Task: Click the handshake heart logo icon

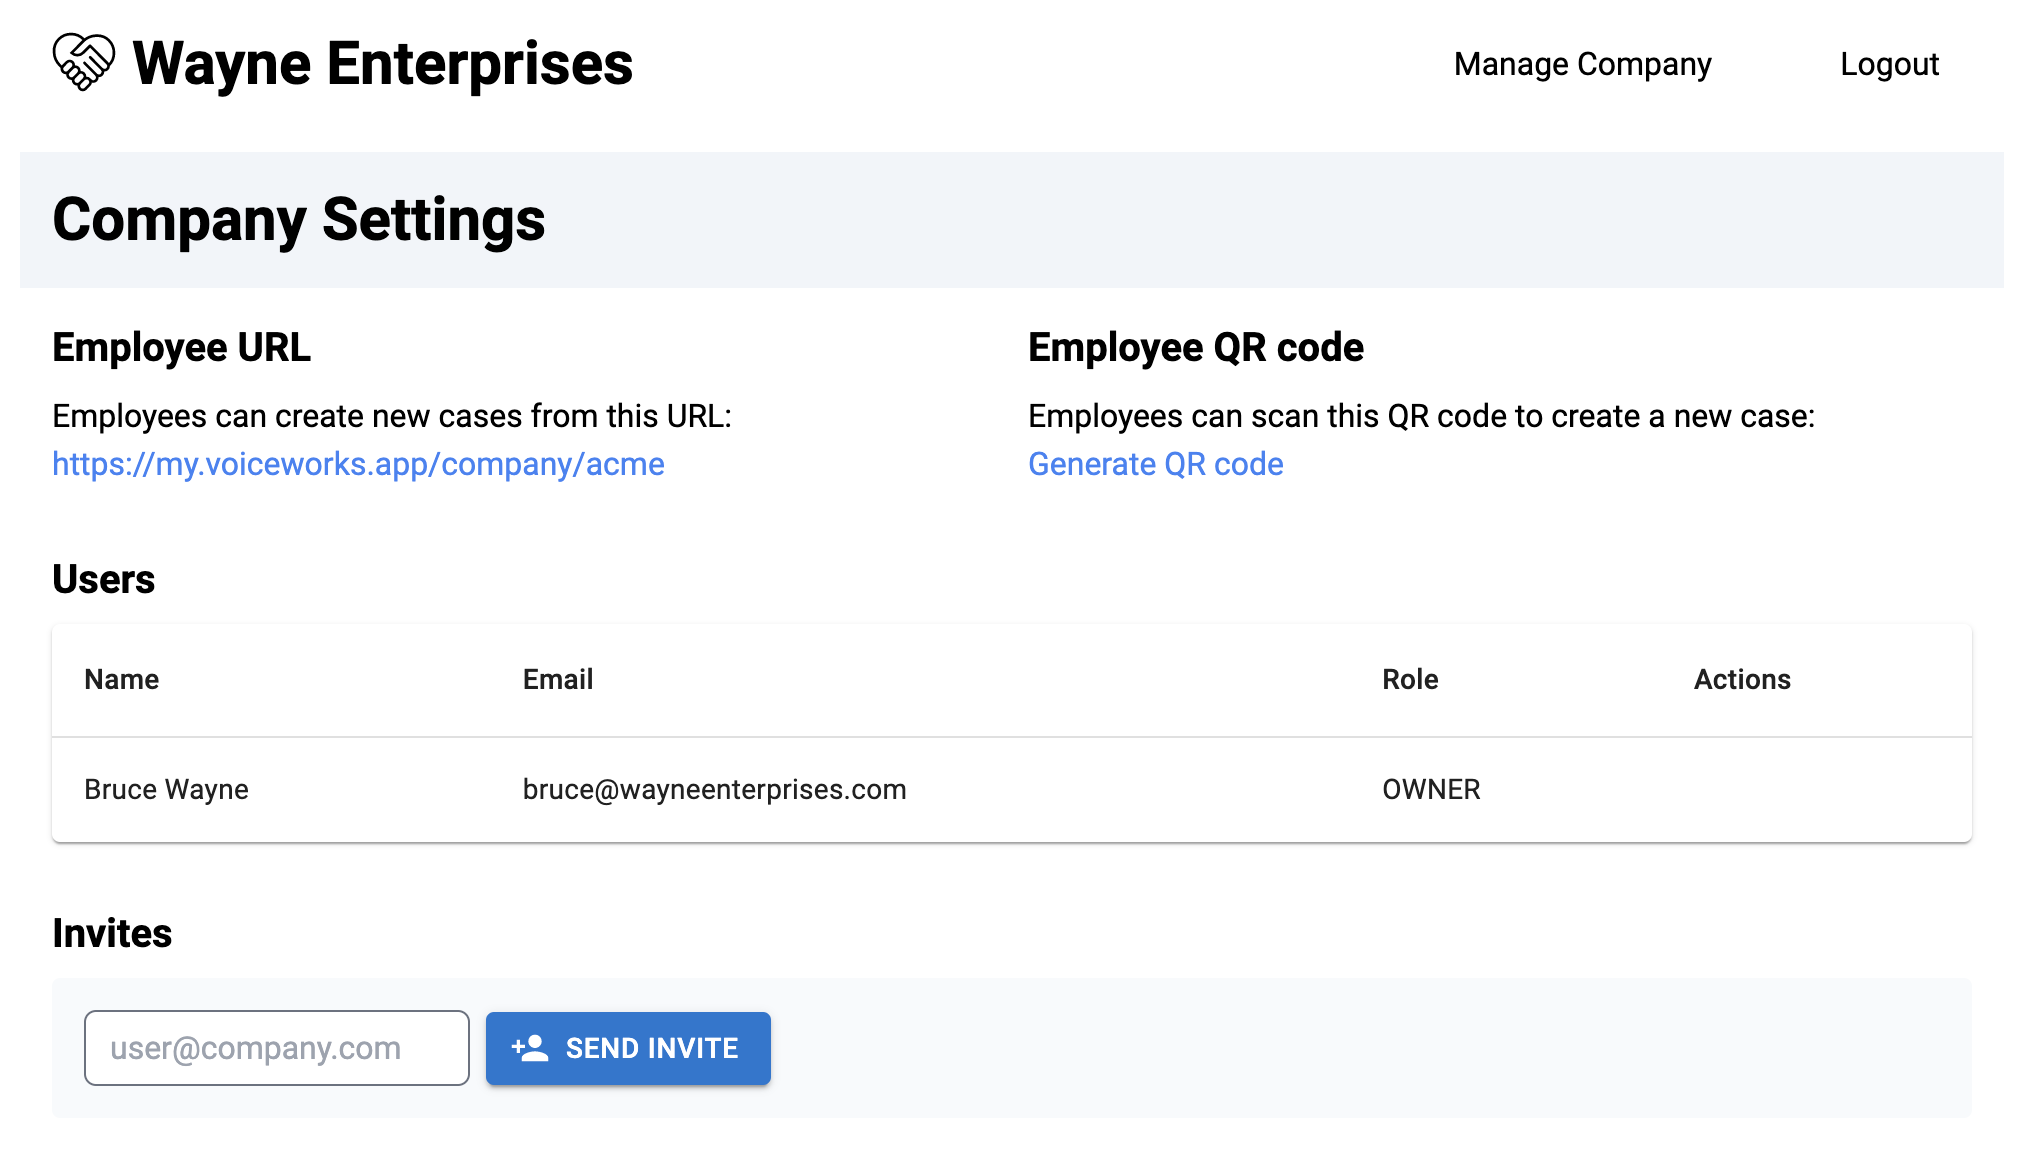Action: tap(84, 62)
